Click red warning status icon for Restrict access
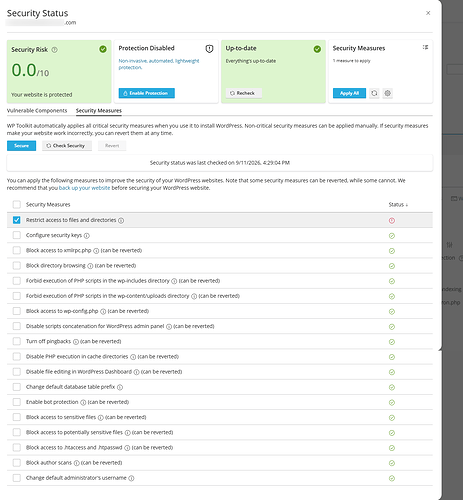This screenshot has width=463, height=500. click(392, 221)
